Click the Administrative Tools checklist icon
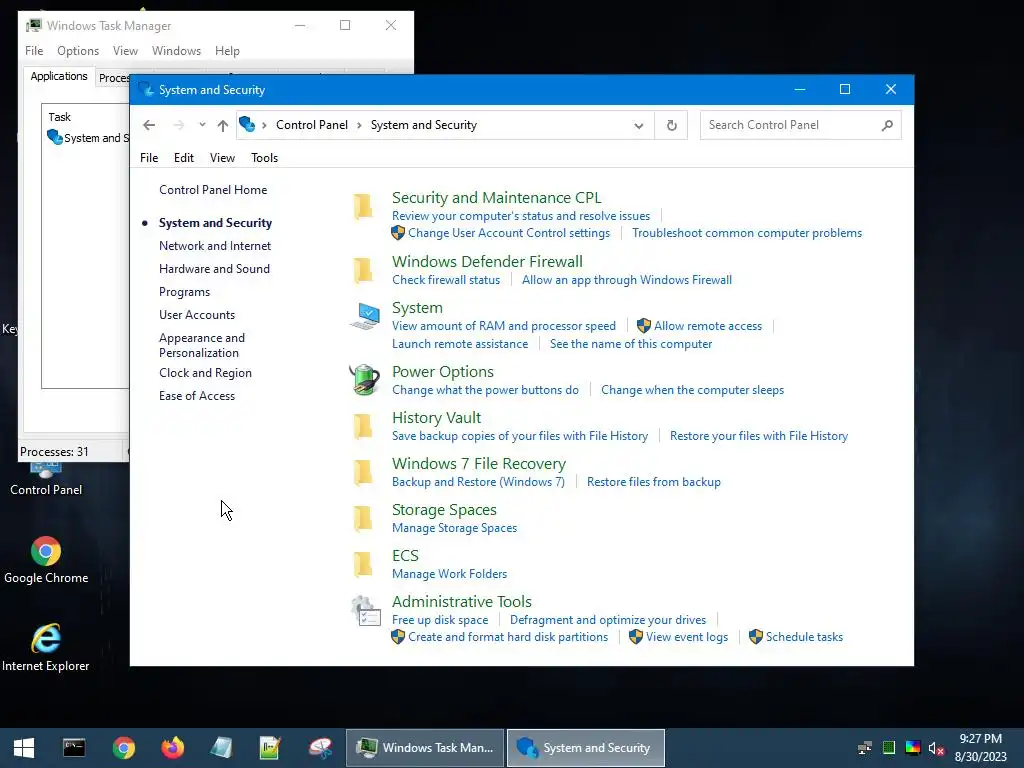The width and height of the screenshot is (1024, 768). tap(365, 611)
